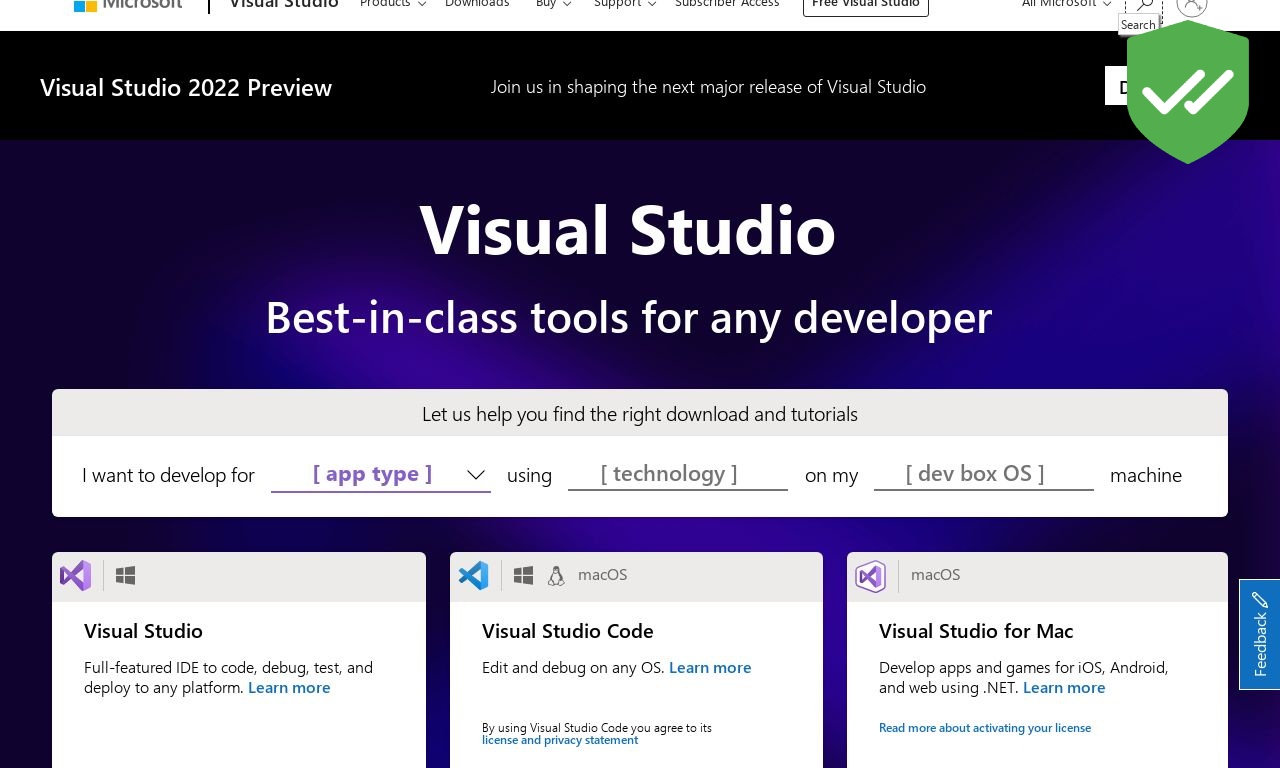Expand the Products menu
This screenshot has width=1280, height=768.
[x=393, y=4]
